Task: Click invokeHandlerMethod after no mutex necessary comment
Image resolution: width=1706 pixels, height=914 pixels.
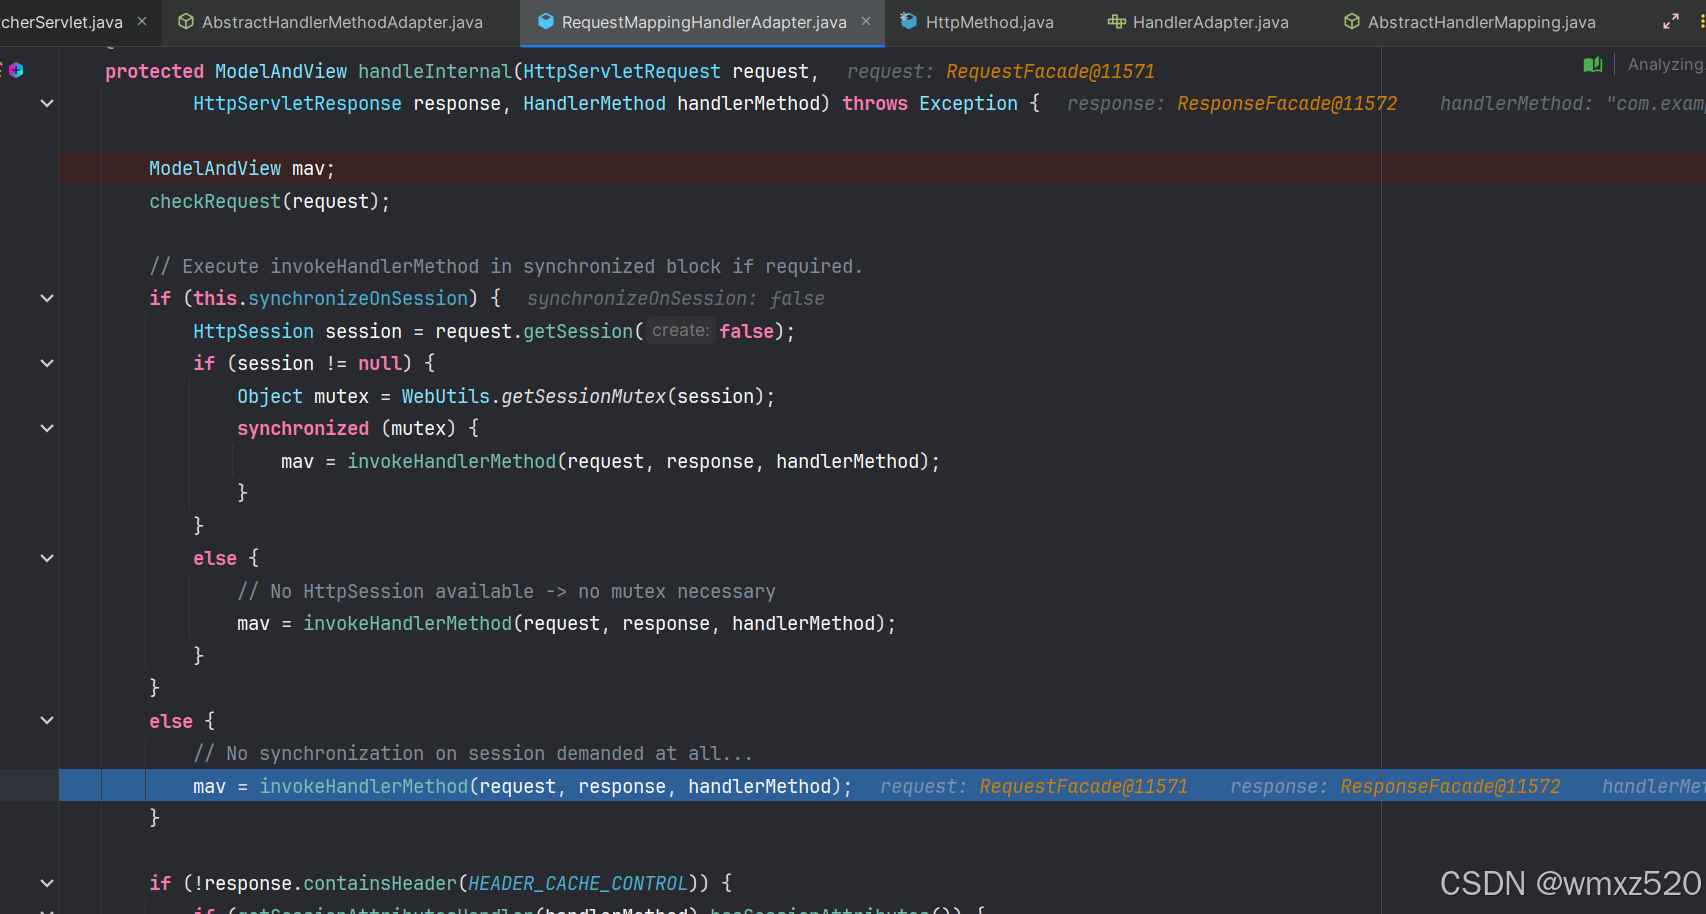Action: click(407, 623)
